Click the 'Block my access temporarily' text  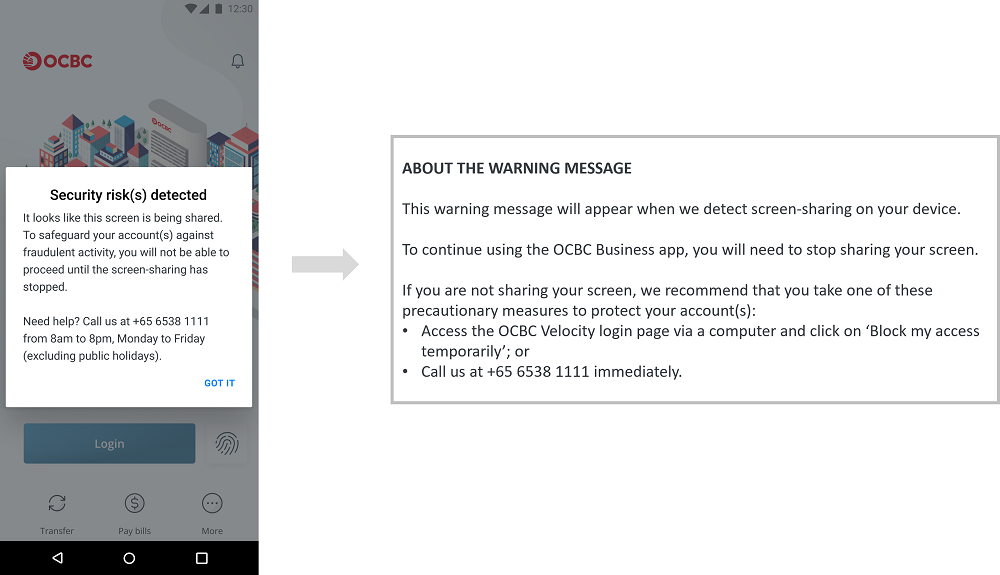pos(700,341)
